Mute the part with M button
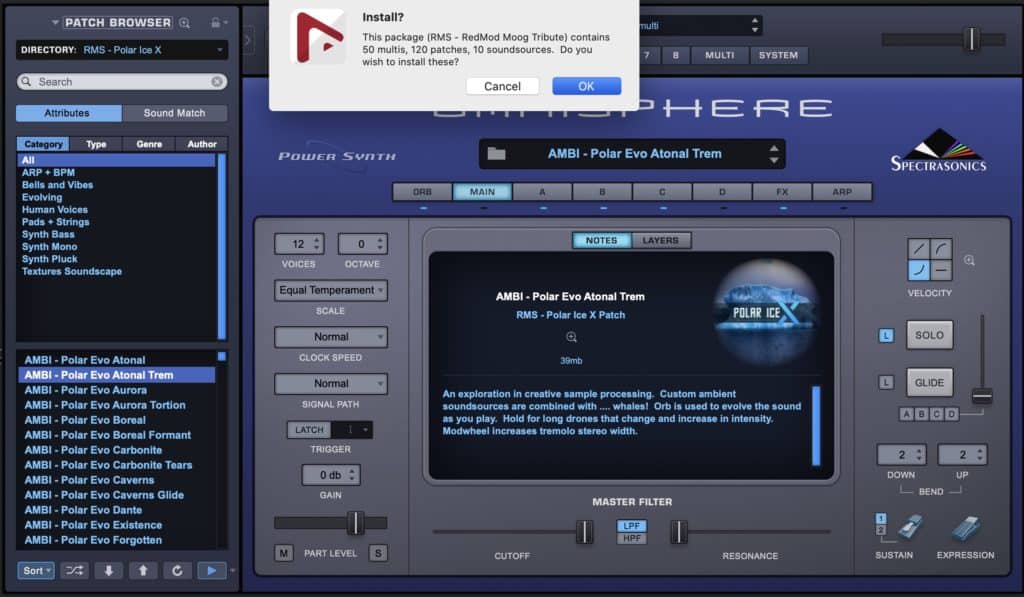Screen dimensions: 1024x597 [283, 553]
